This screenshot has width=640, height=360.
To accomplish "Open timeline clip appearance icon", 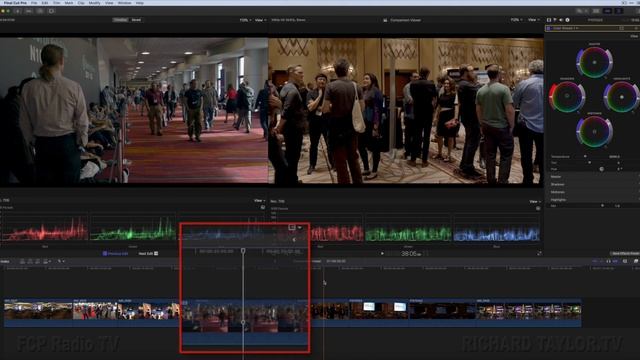I will pyautogui.click(x=625, y=261).
